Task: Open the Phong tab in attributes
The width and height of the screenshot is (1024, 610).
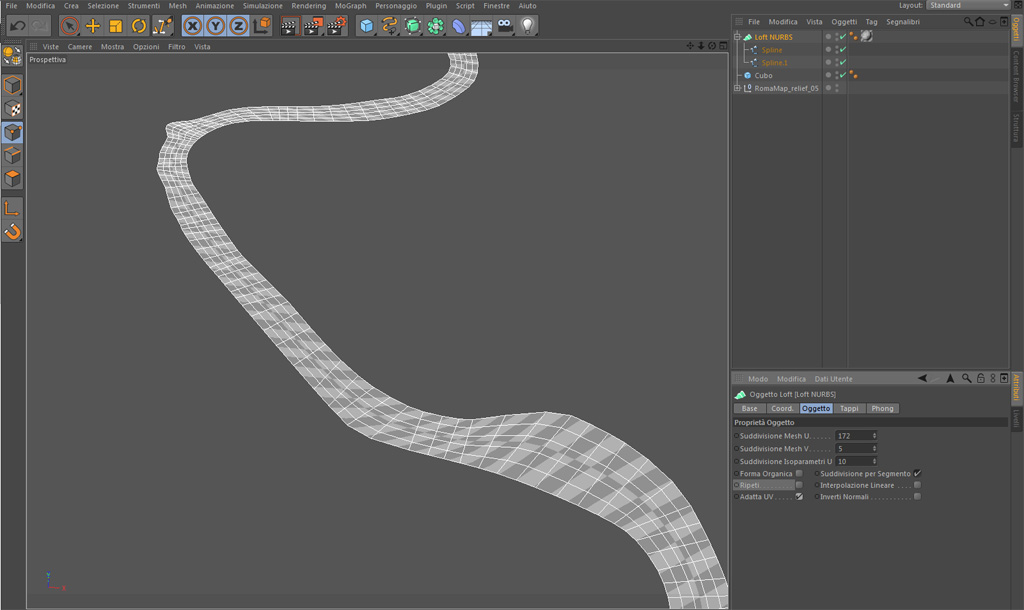Action: tap(881, 408)
